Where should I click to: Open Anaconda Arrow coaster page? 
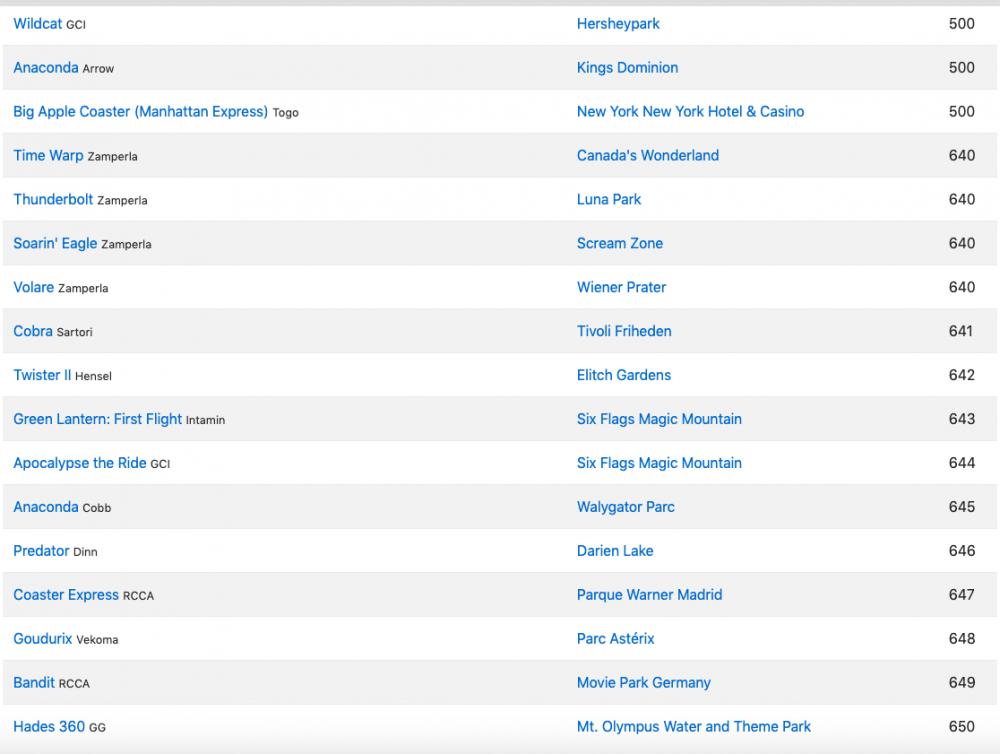pyautogui.click(x=45, y=68)
